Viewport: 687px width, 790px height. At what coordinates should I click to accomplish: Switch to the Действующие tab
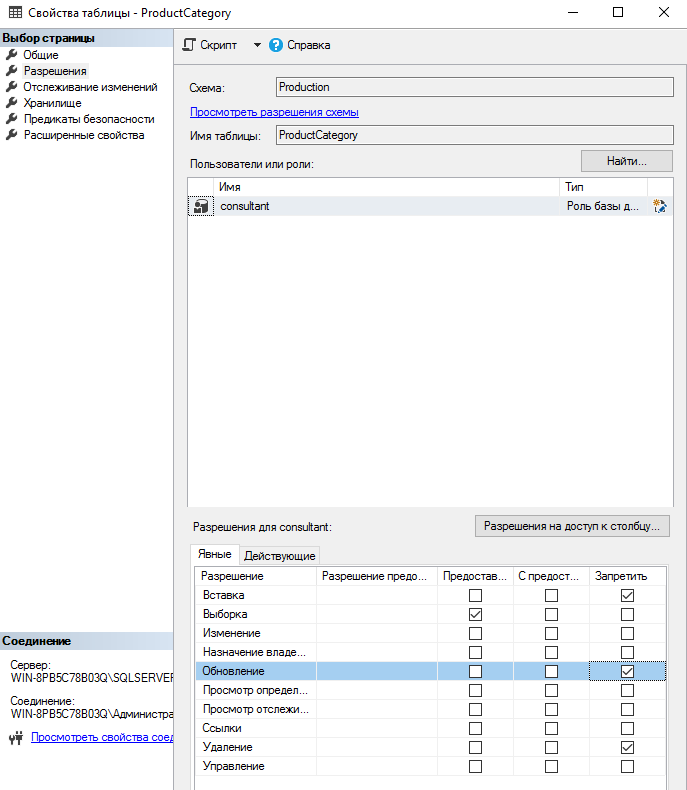pyautogui.click(x=280, y=556)
